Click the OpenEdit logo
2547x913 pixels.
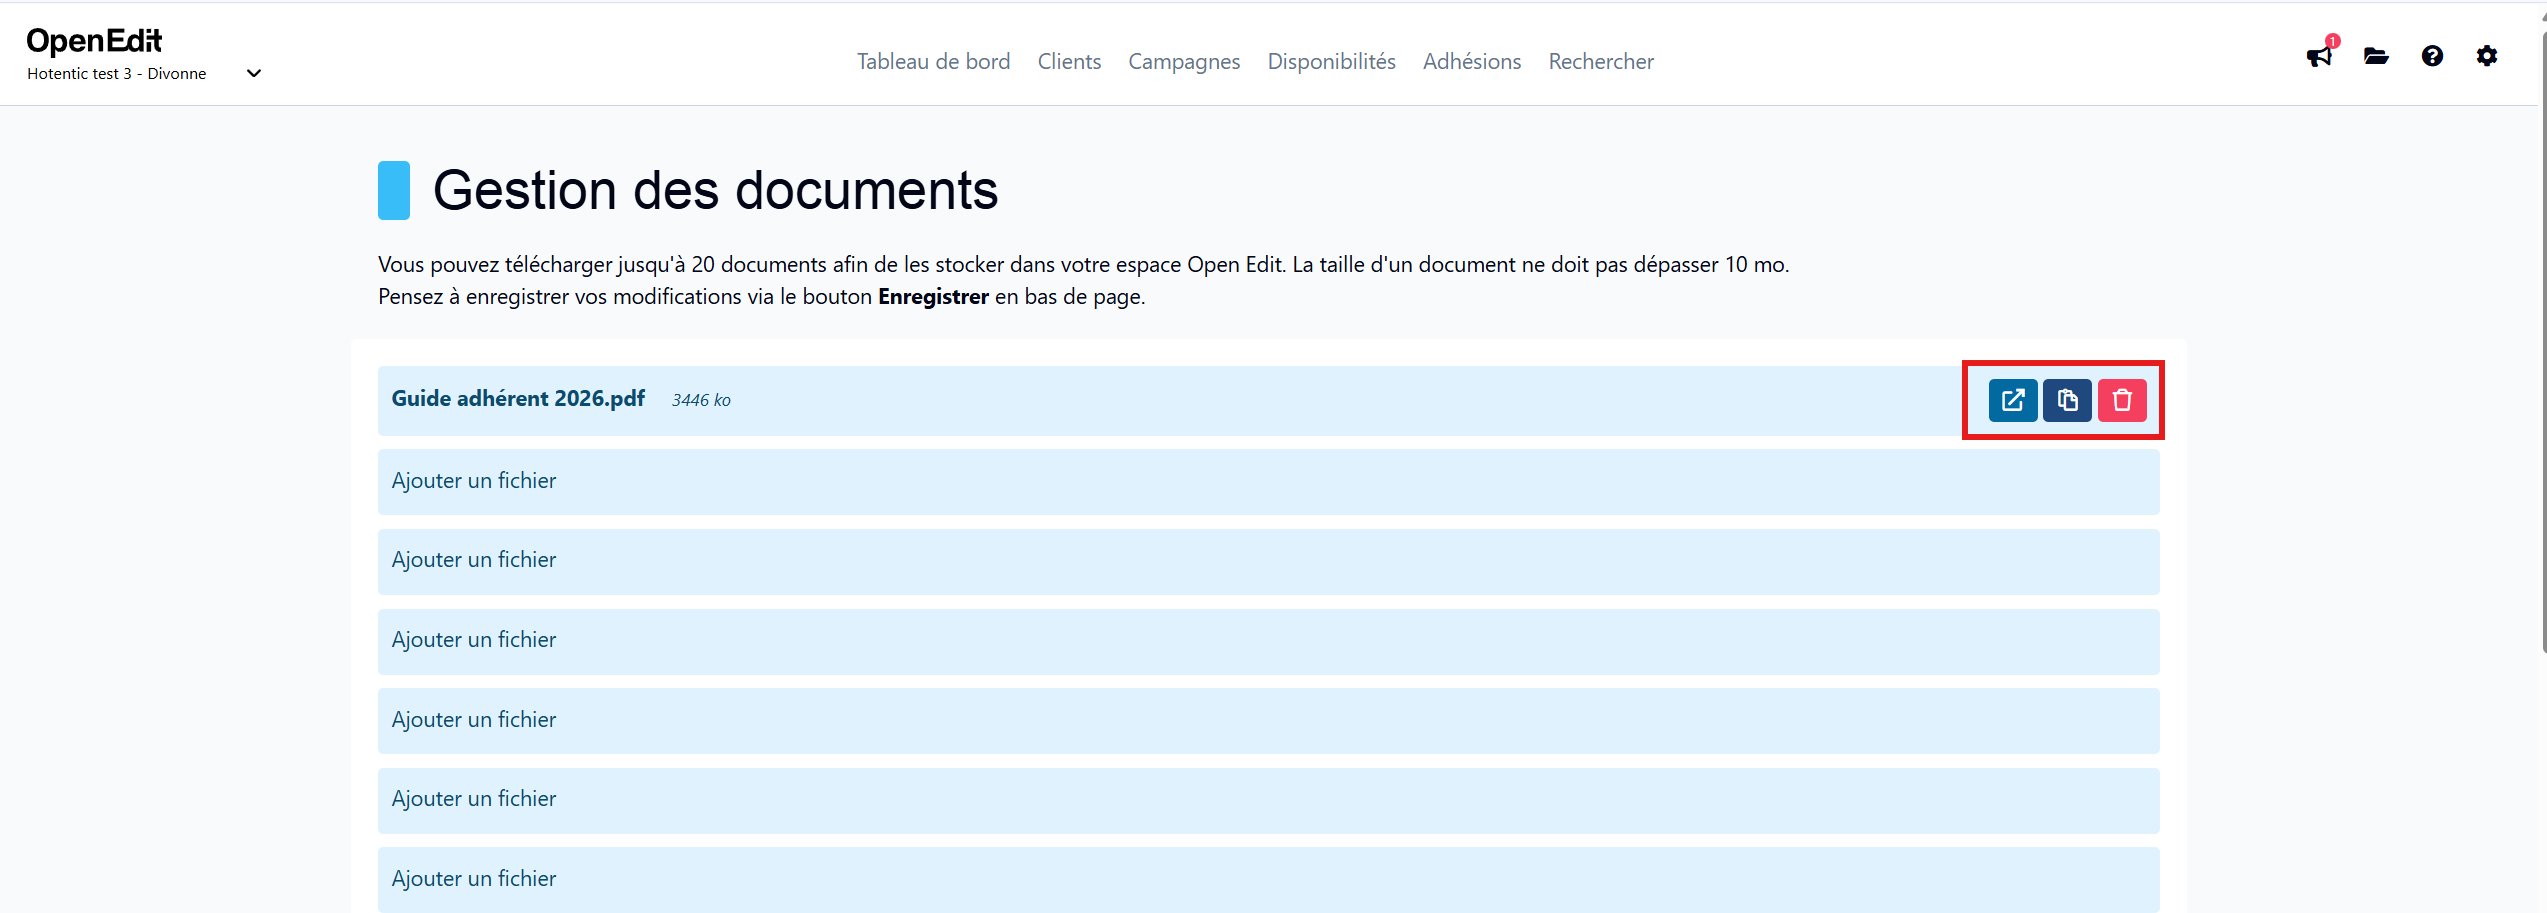coord(93,40)
